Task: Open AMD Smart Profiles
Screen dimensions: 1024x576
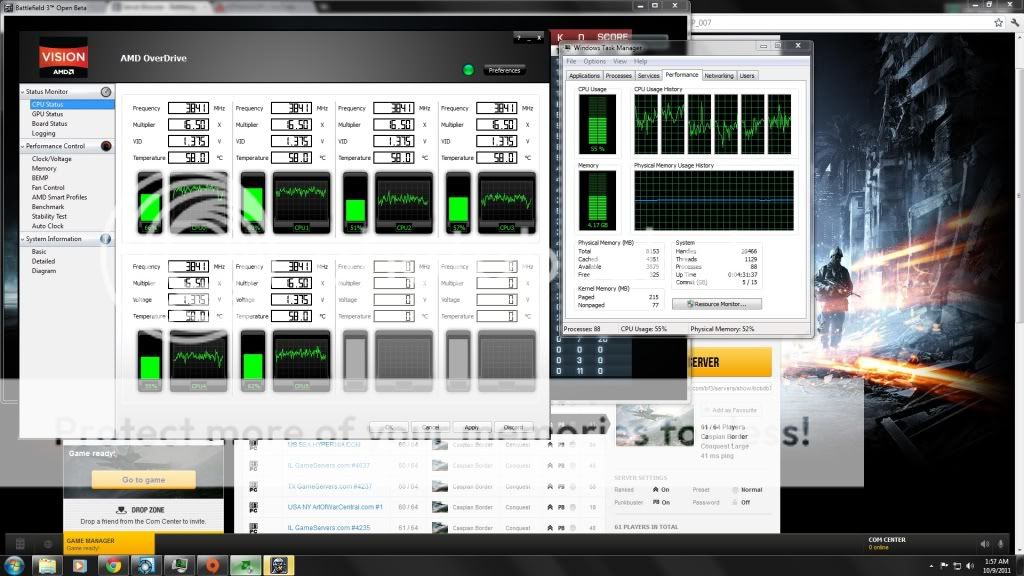Action: coord(59,197)
